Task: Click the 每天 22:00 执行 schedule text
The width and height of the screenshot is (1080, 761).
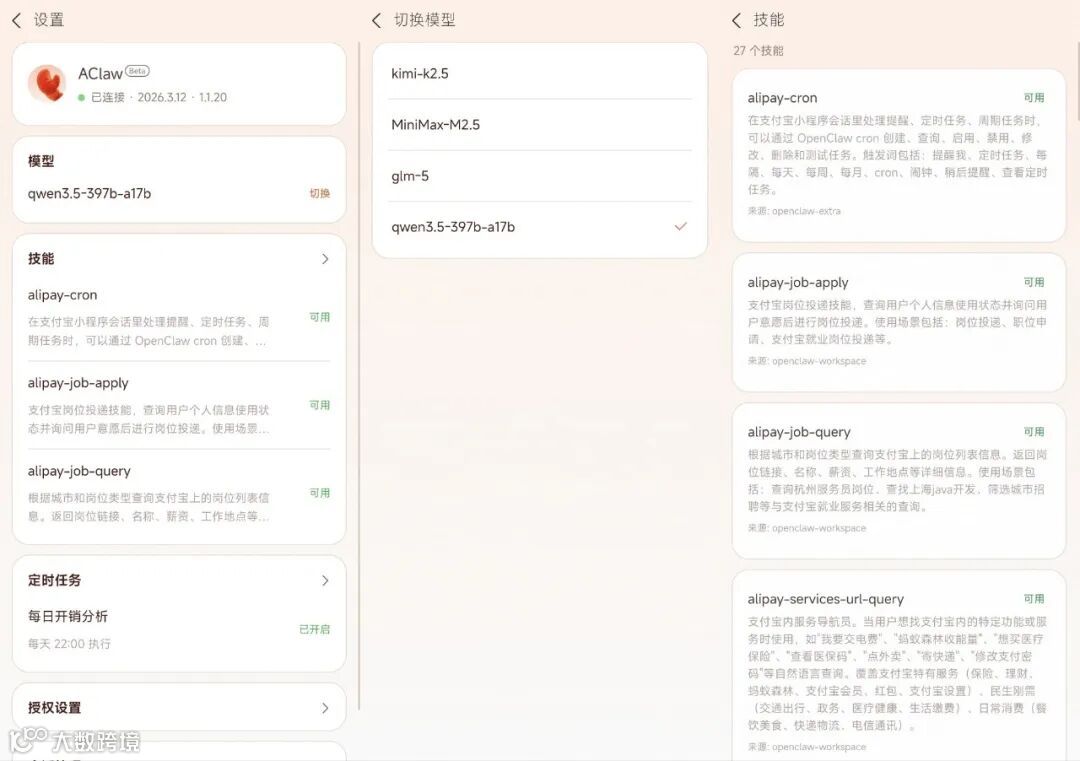Action: pyautogui.click(x=69, y=644)
